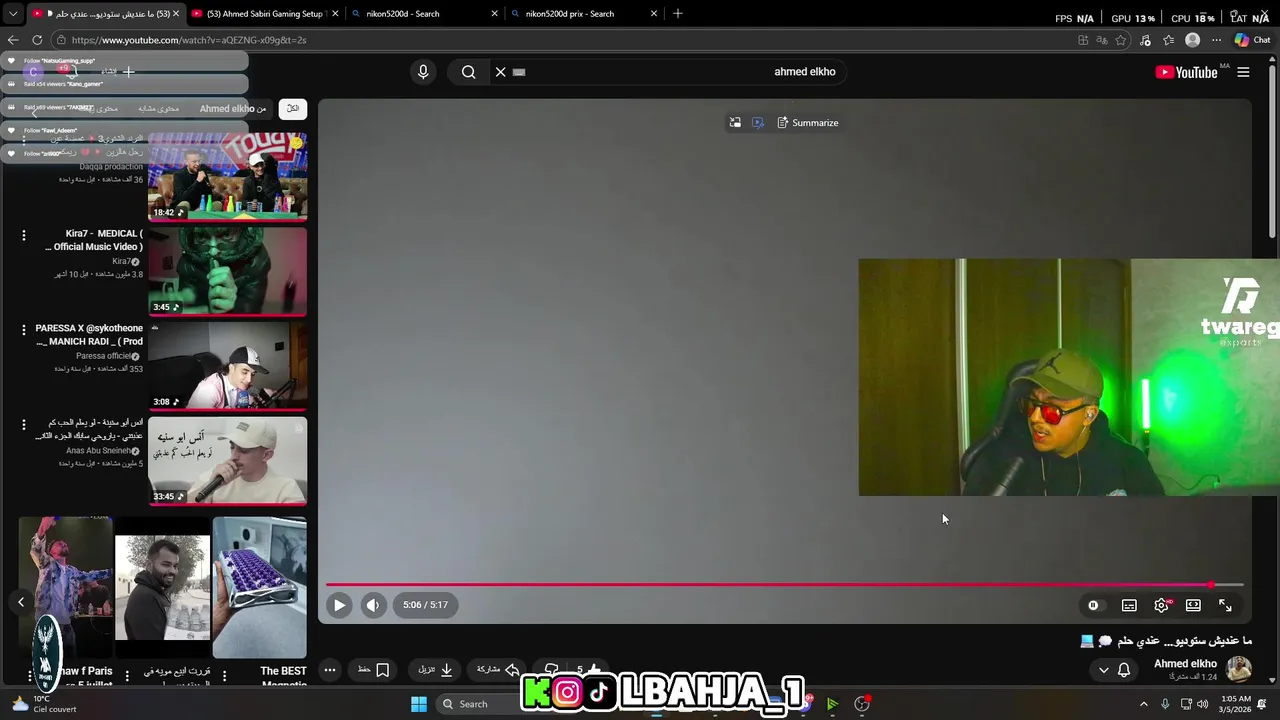The height and width of the screenshot is (720, 1280).
Task: Open the music/media note icon in Edge toolbar
Action: click(x=1145, y=40)
